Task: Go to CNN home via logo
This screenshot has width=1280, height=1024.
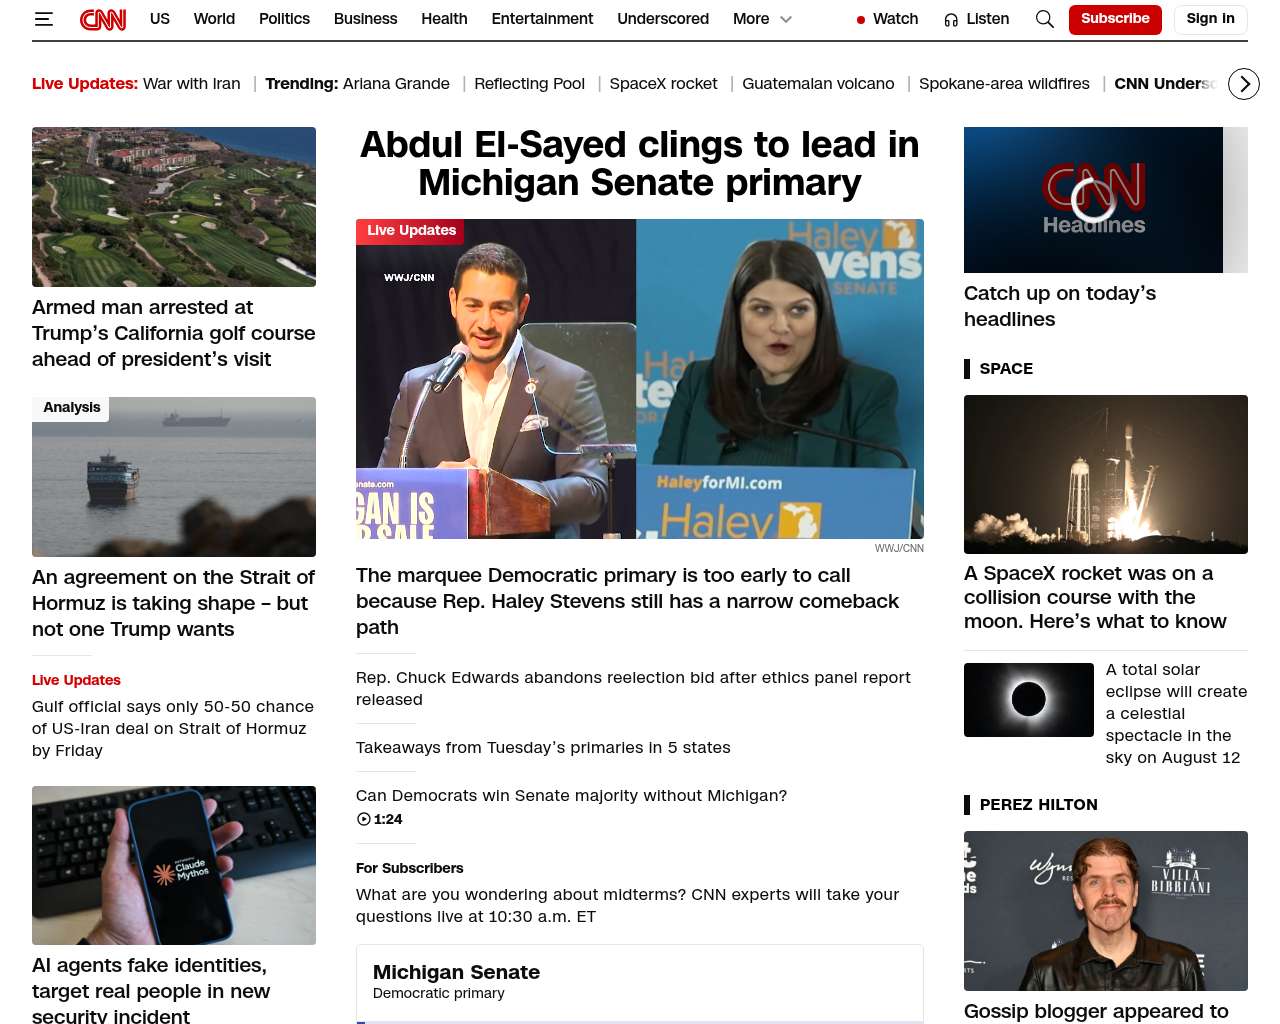Action: [103, 19]
